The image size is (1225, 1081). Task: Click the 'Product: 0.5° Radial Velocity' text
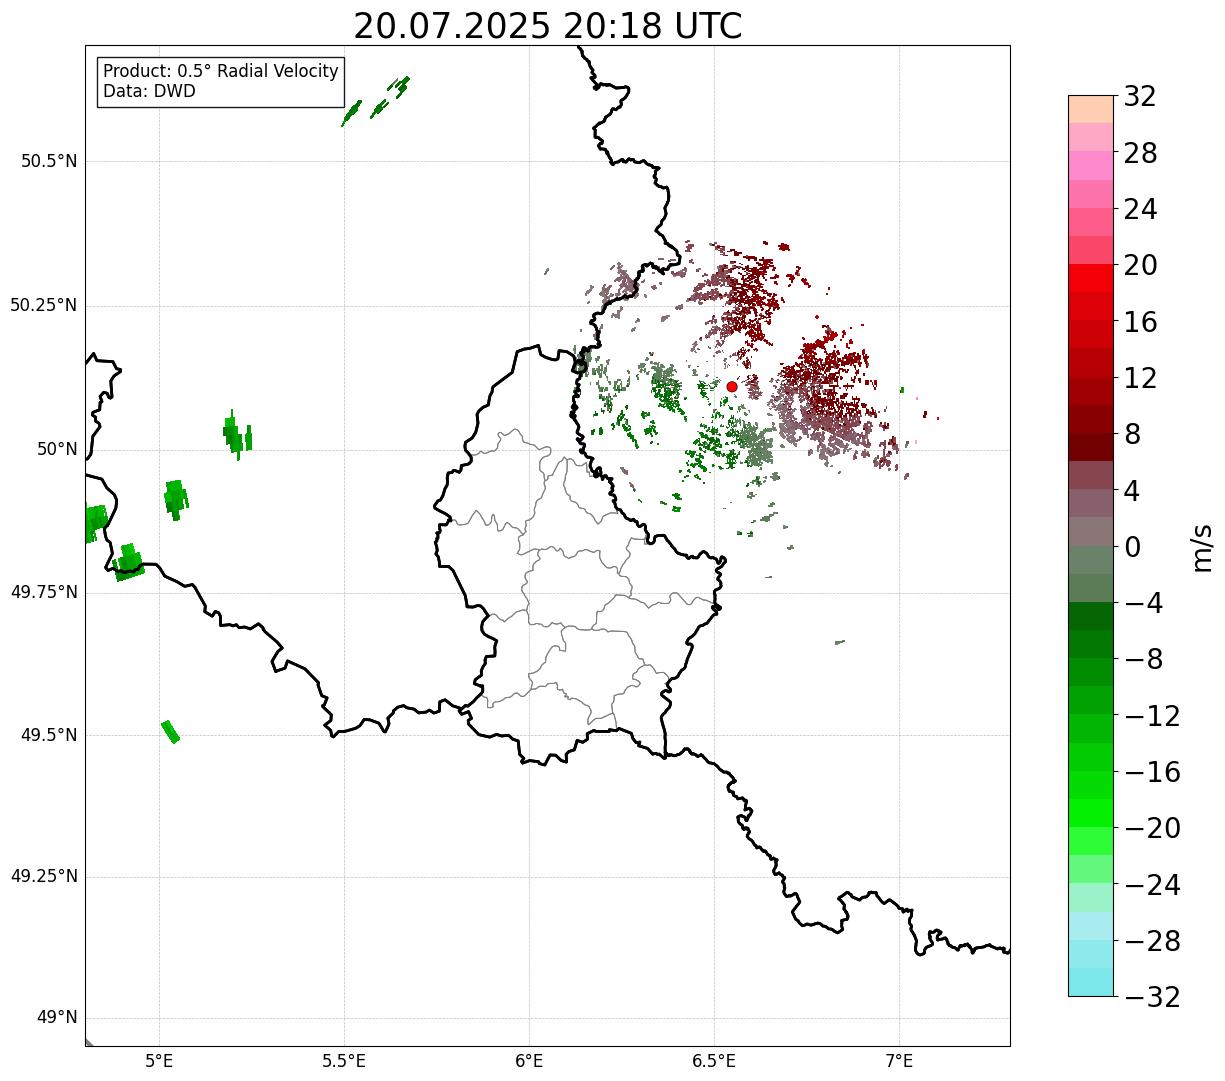point(221,72)
